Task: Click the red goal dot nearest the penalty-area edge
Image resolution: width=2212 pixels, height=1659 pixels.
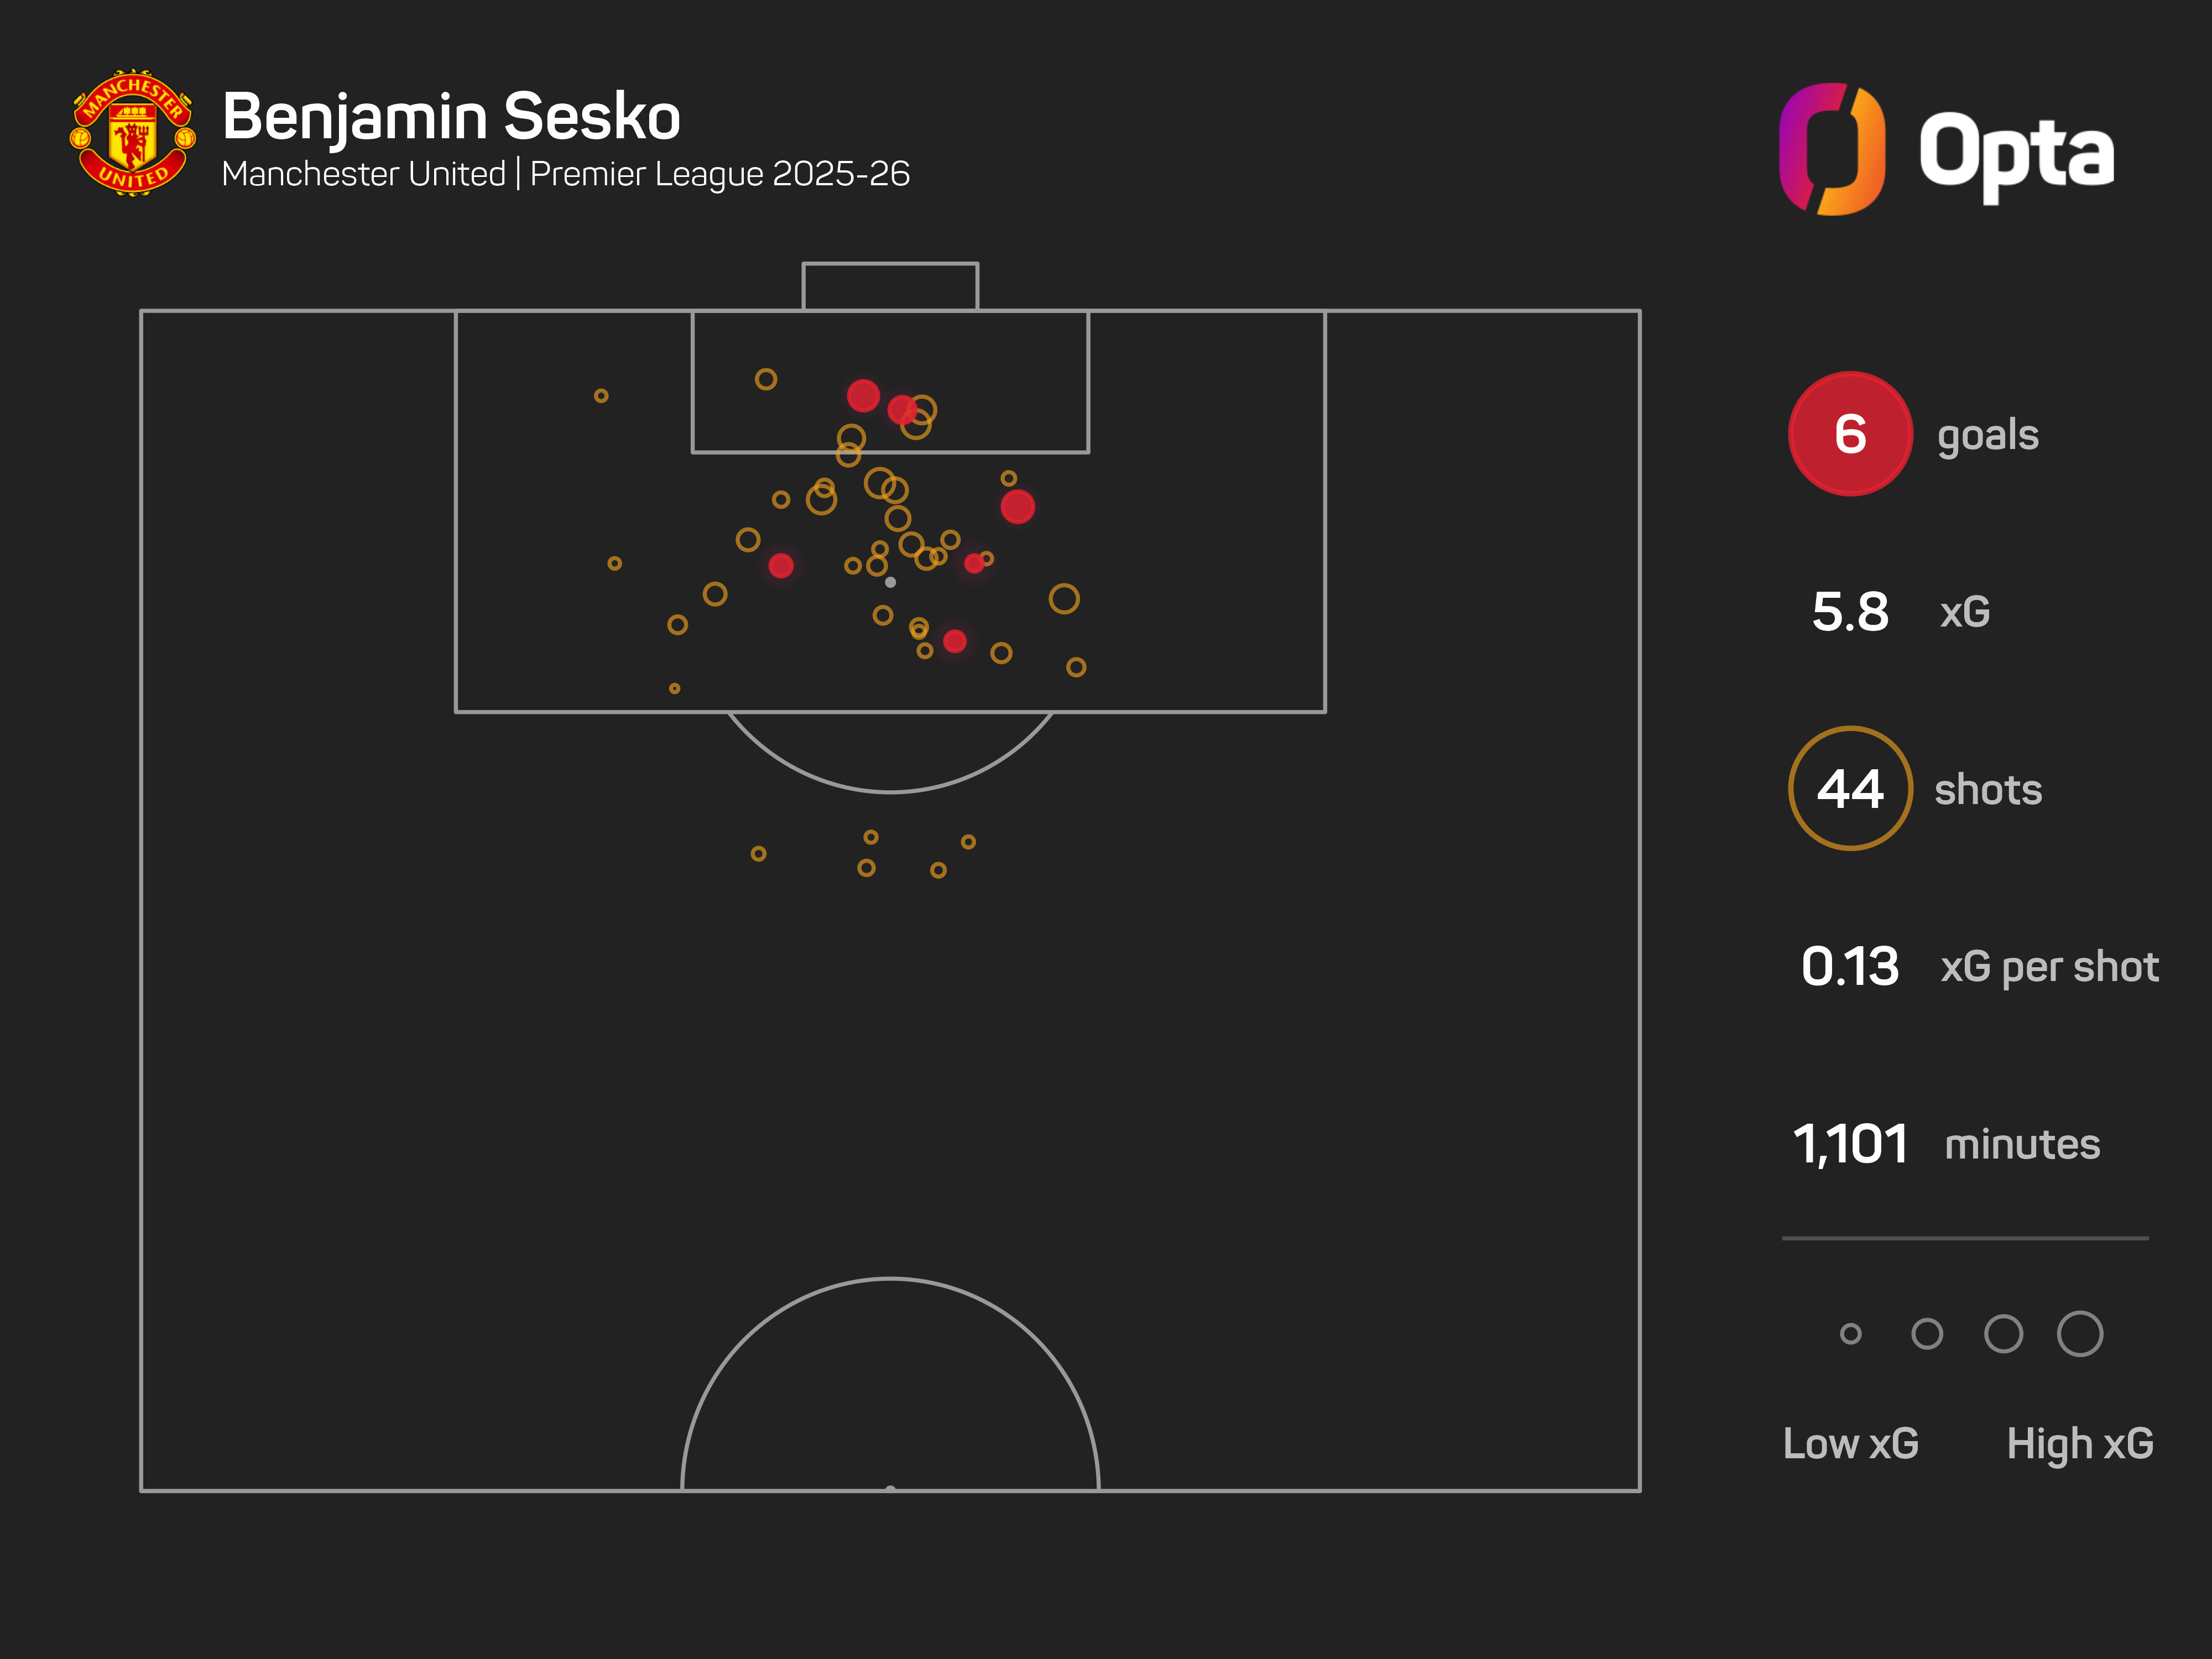Action: pos(955,641)
